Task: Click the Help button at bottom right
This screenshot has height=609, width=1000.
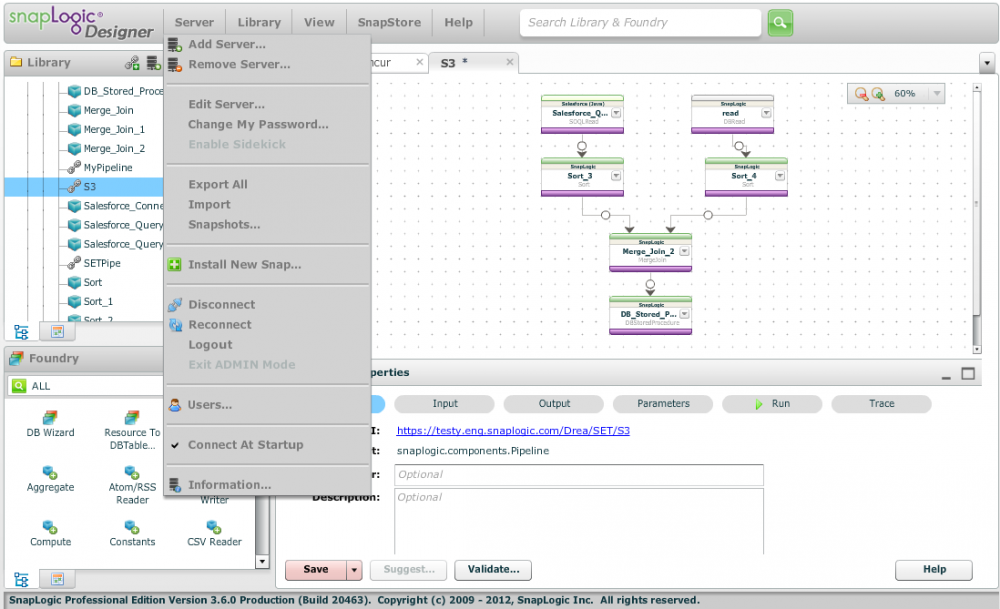Action: coord(934,570)
